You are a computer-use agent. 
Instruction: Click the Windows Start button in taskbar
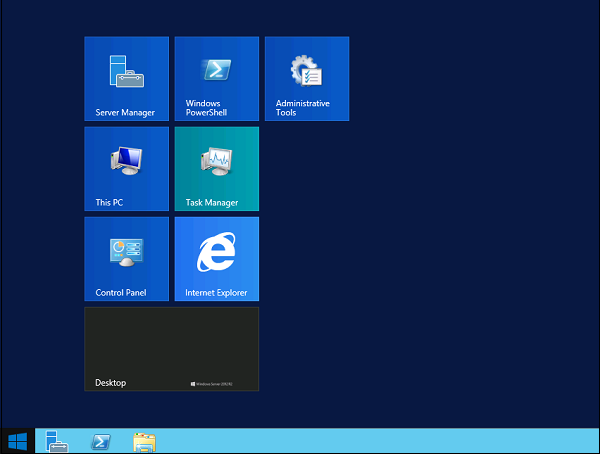click(x=17, y=441)
